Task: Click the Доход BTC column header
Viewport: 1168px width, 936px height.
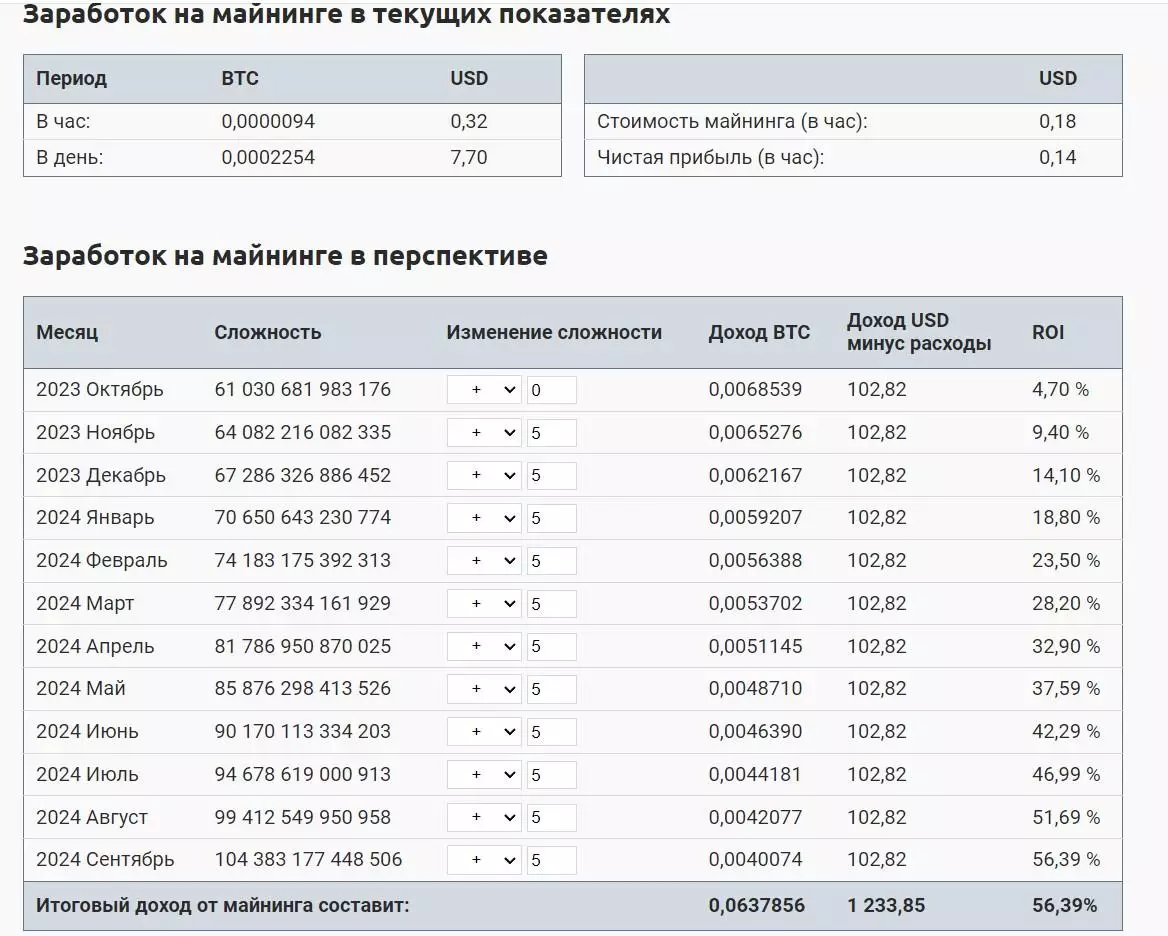Action: [759, 332]
